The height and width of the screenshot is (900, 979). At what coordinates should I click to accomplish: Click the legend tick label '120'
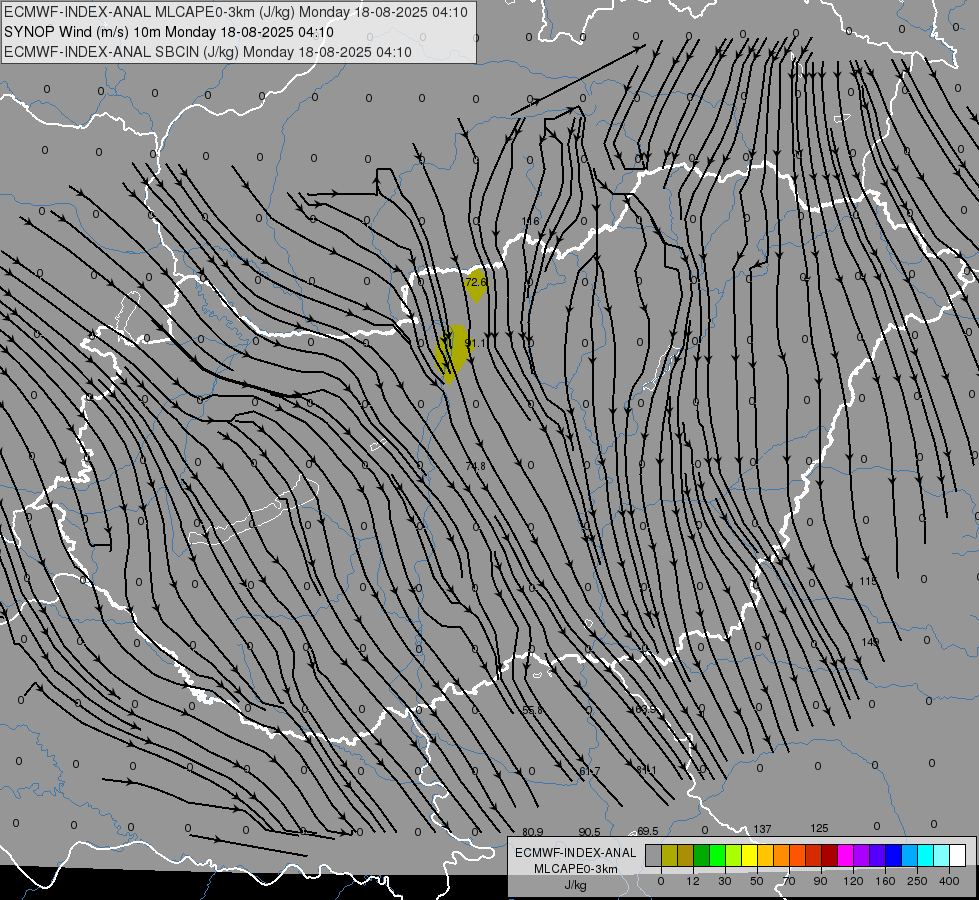click(853, 881)
